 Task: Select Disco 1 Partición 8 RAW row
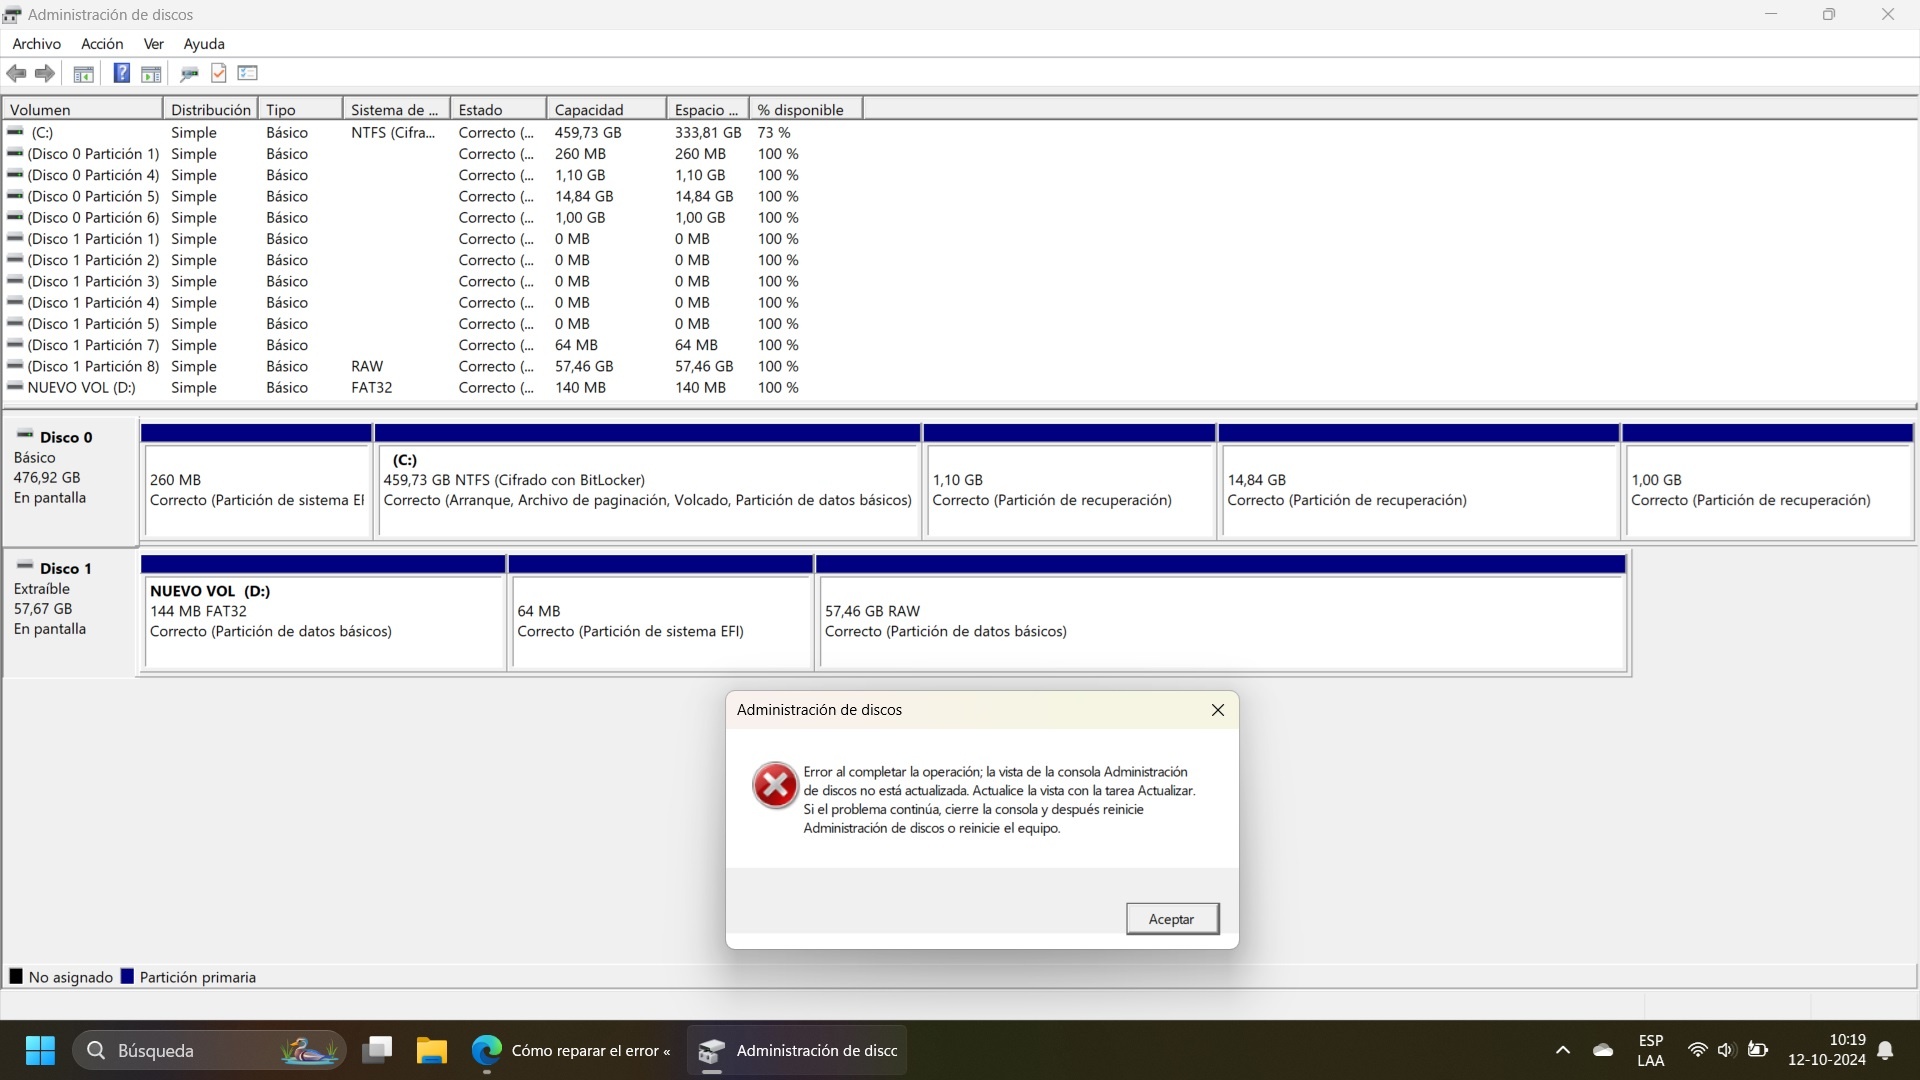92,367
